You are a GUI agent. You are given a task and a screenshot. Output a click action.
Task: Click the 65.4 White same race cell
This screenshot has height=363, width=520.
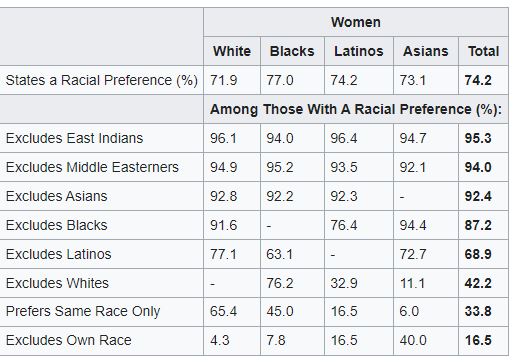pos(223,312)
